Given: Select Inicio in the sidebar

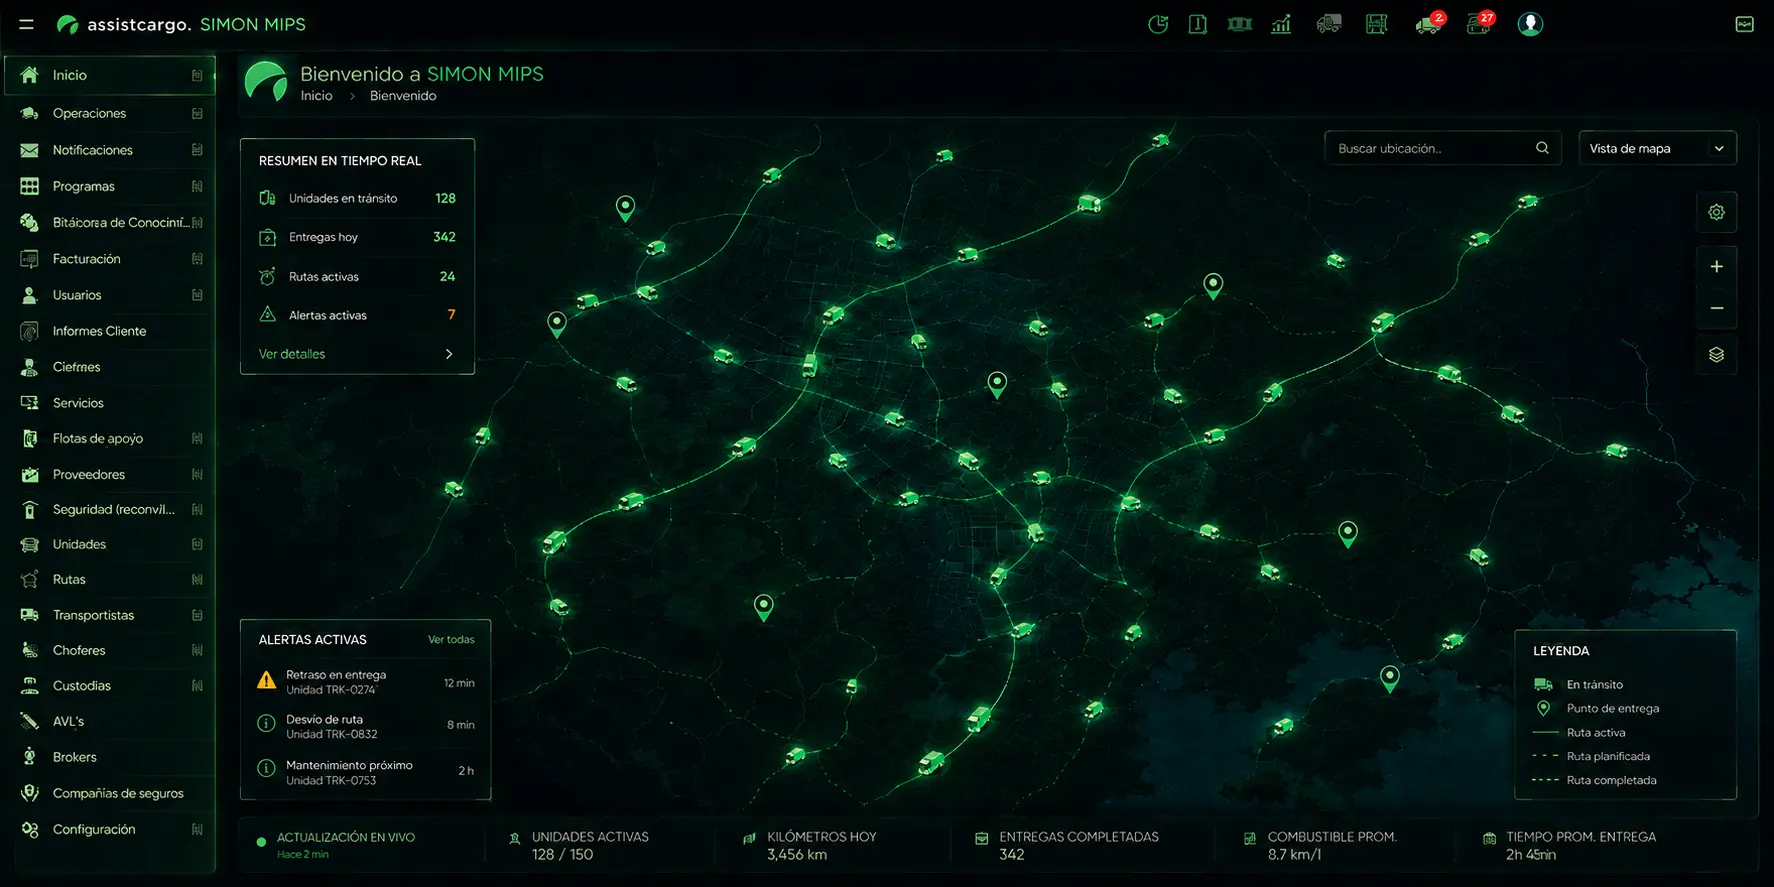Looking at the screenshot, I should pos(110,75).
